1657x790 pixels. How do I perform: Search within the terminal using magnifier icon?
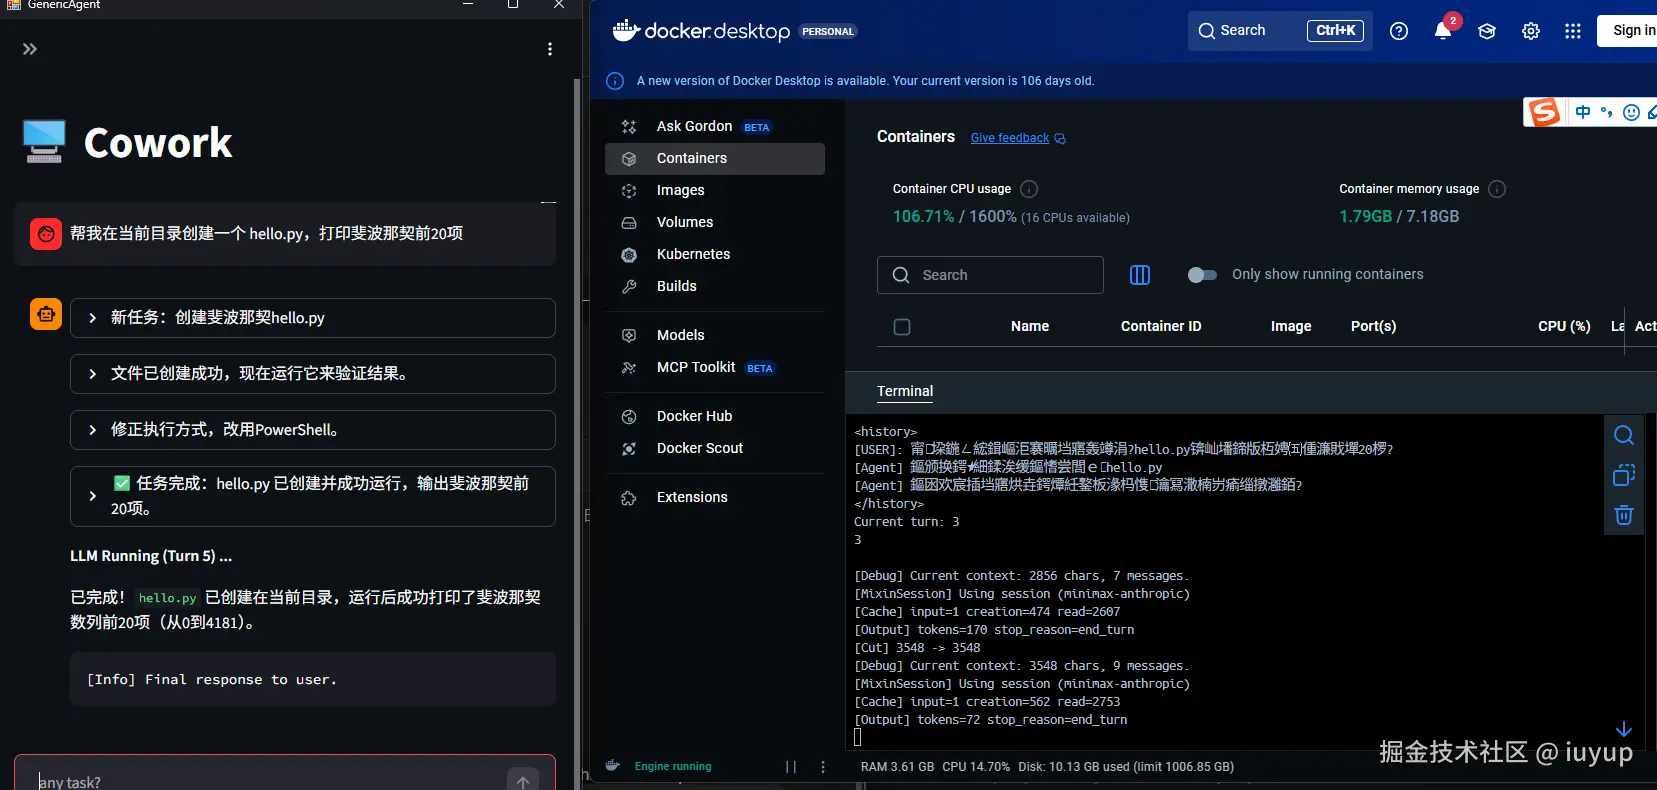(1624, 435)
